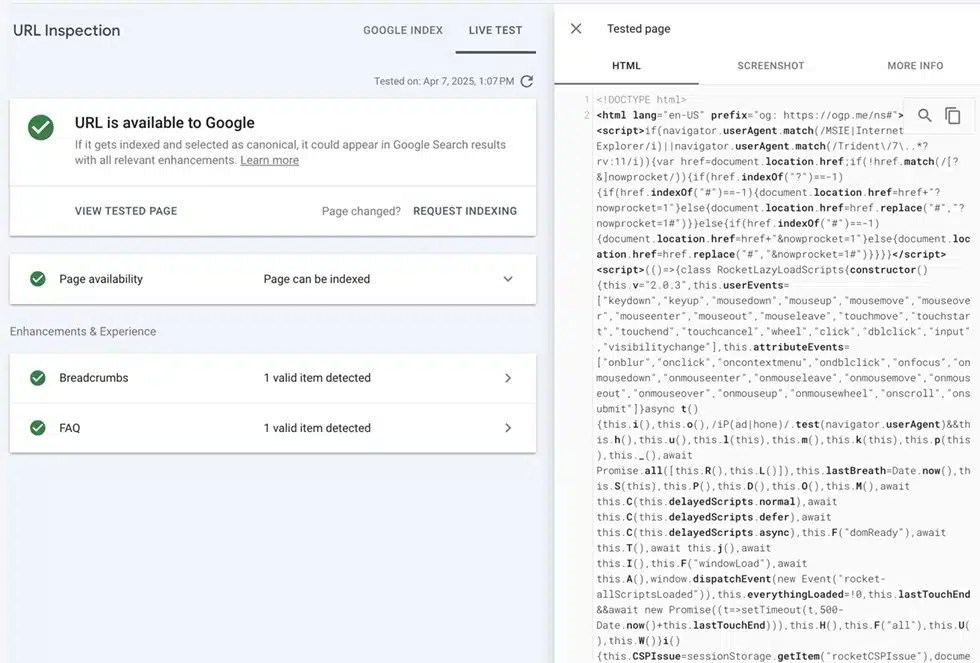Open Breadcrumbs details with the arrow

pyautogui.click(x=507, y=378)
